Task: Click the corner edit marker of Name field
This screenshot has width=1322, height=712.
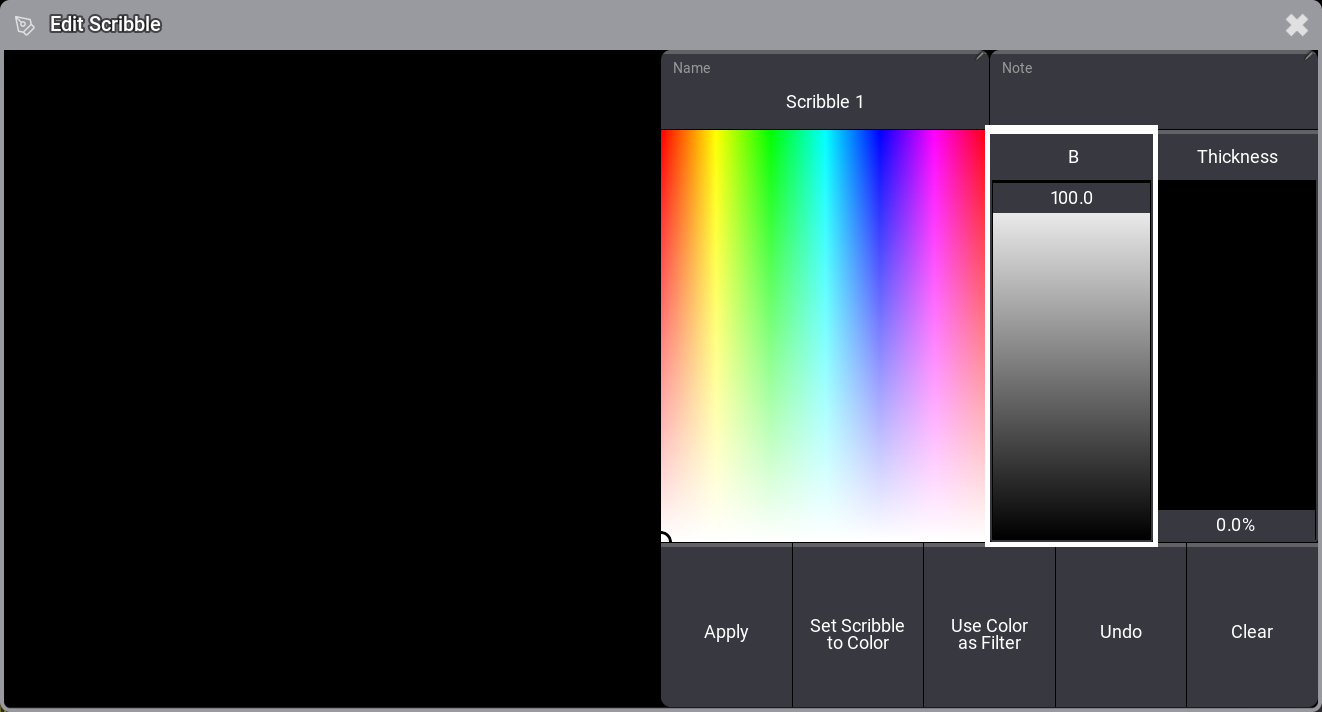Action: [981, 57]
